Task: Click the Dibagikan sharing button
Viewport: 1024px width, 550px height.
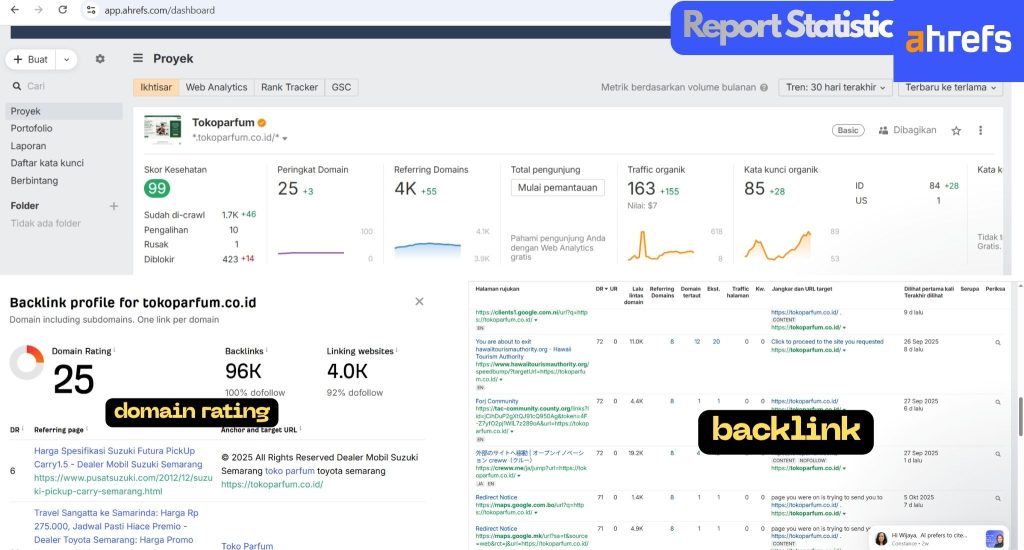Action: tap(907, 131)
